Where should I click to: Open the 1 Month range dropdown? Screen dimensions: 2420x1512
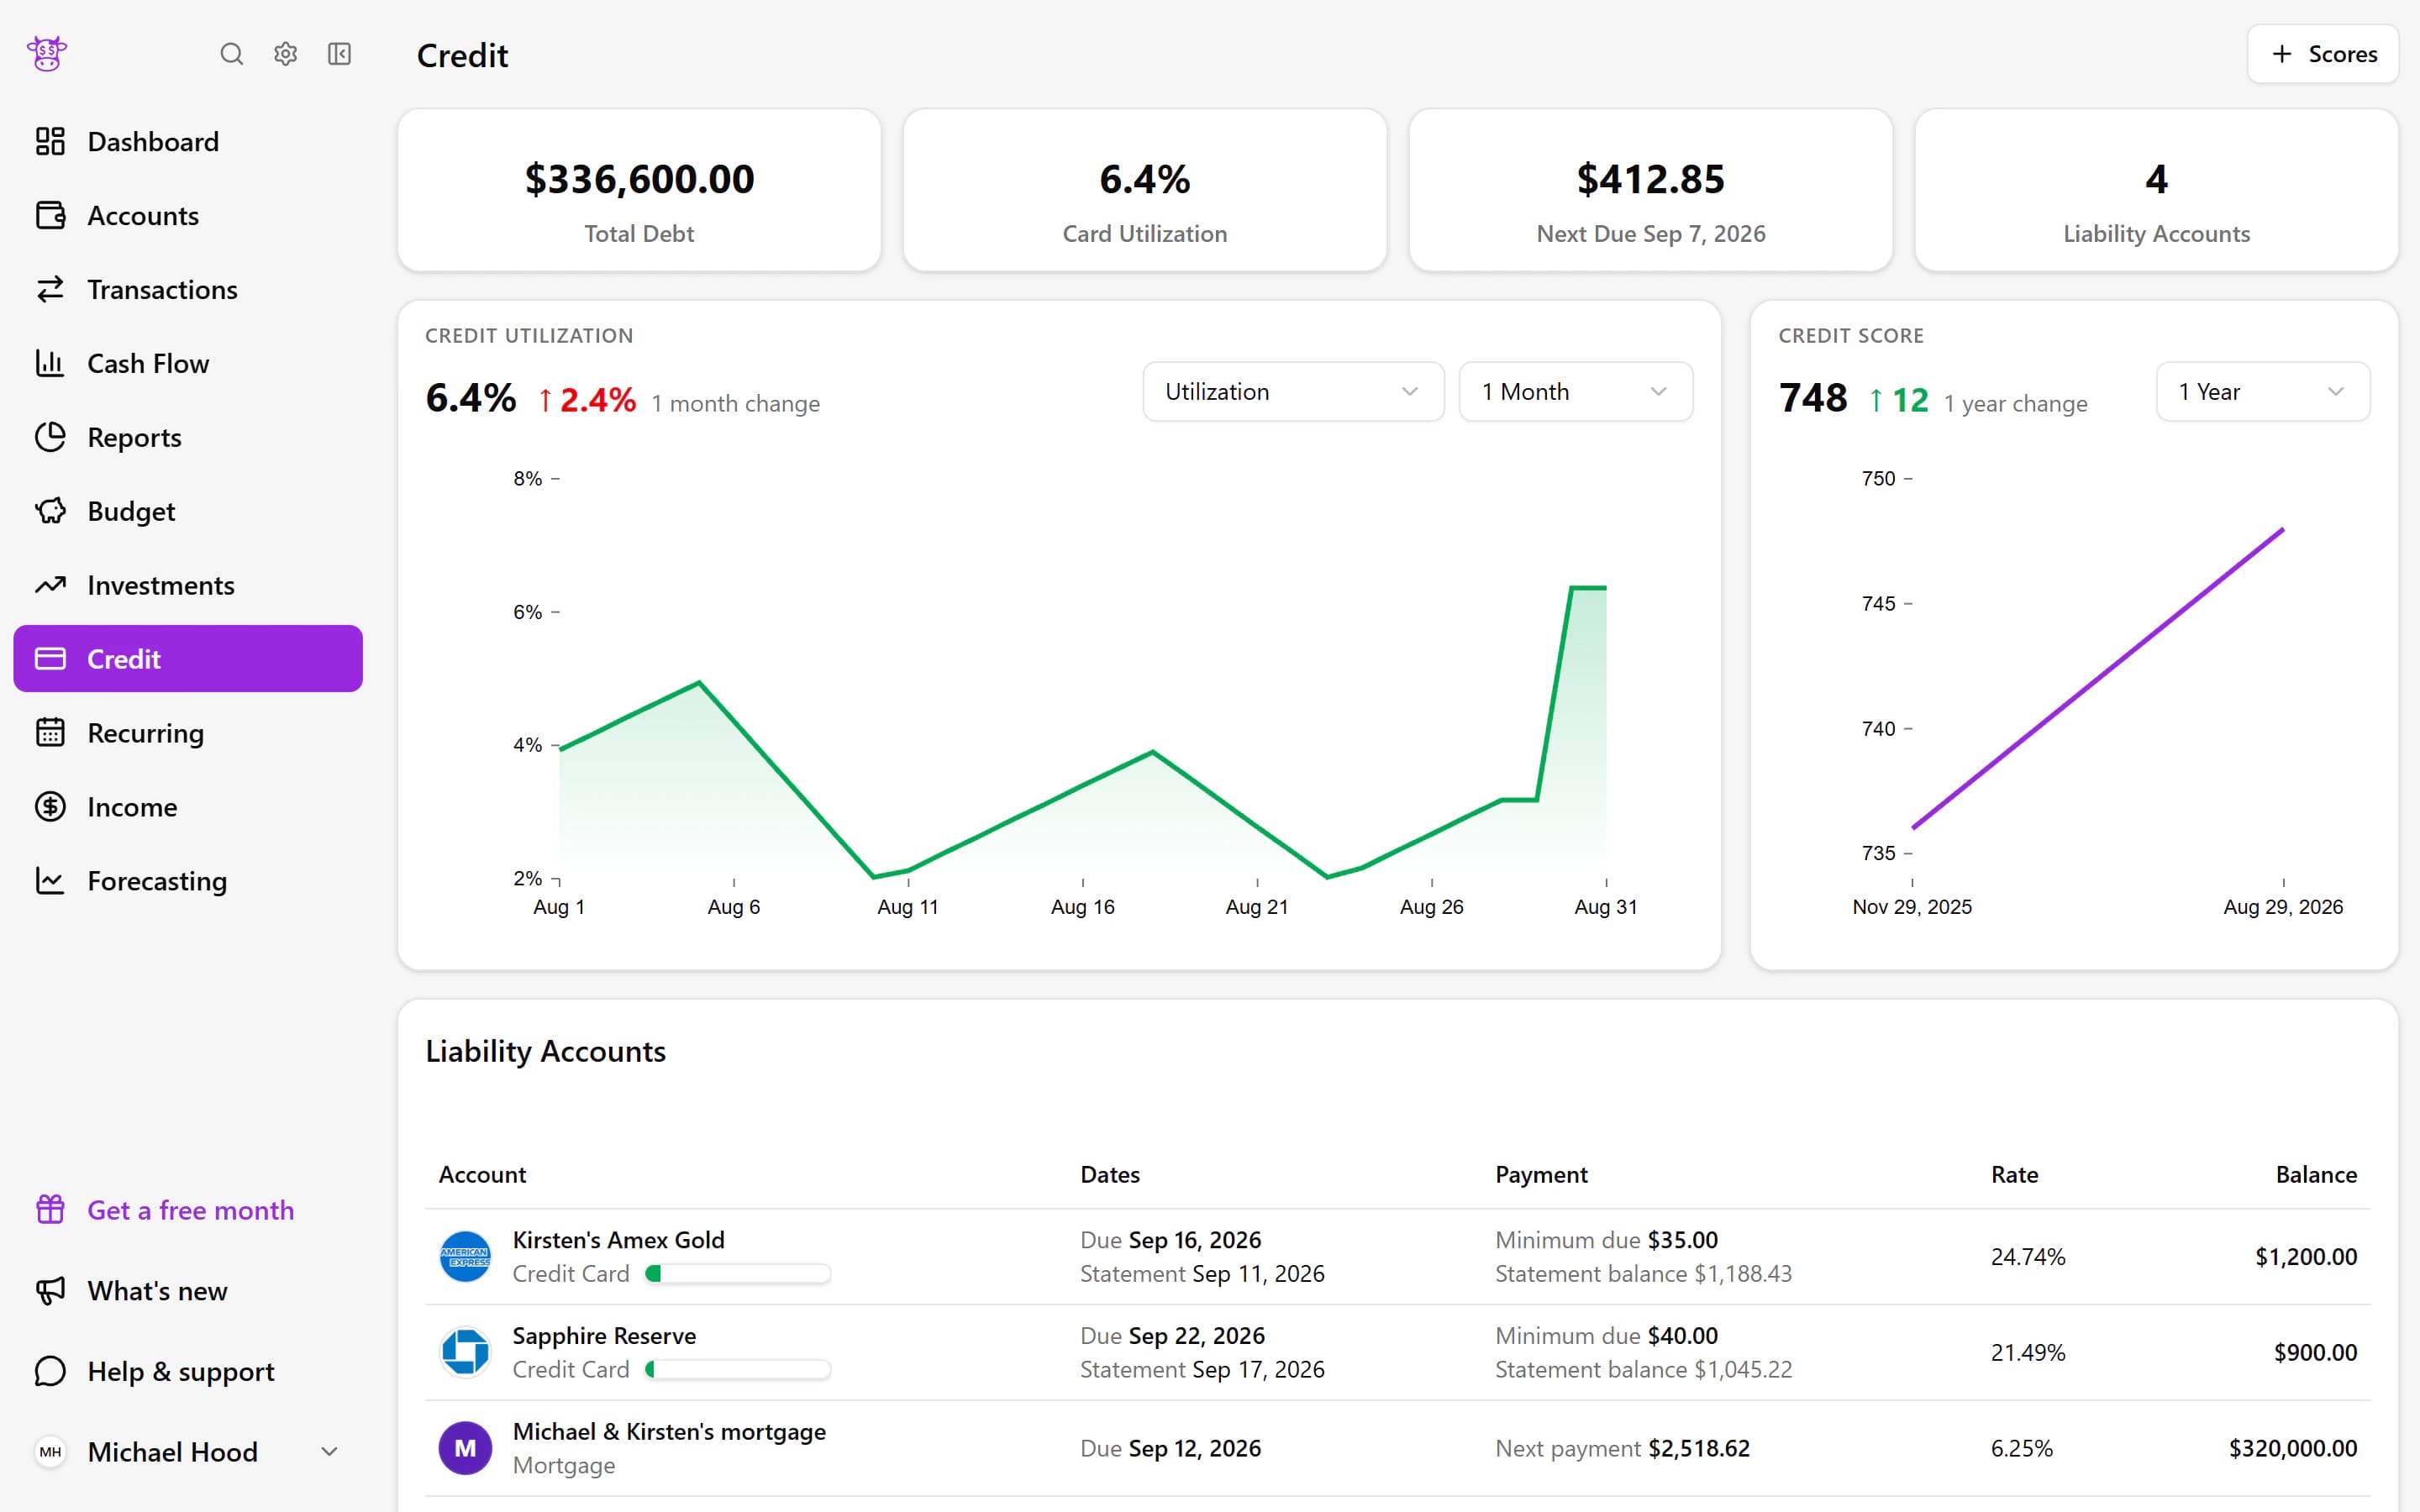click(x=1575, y=392)
